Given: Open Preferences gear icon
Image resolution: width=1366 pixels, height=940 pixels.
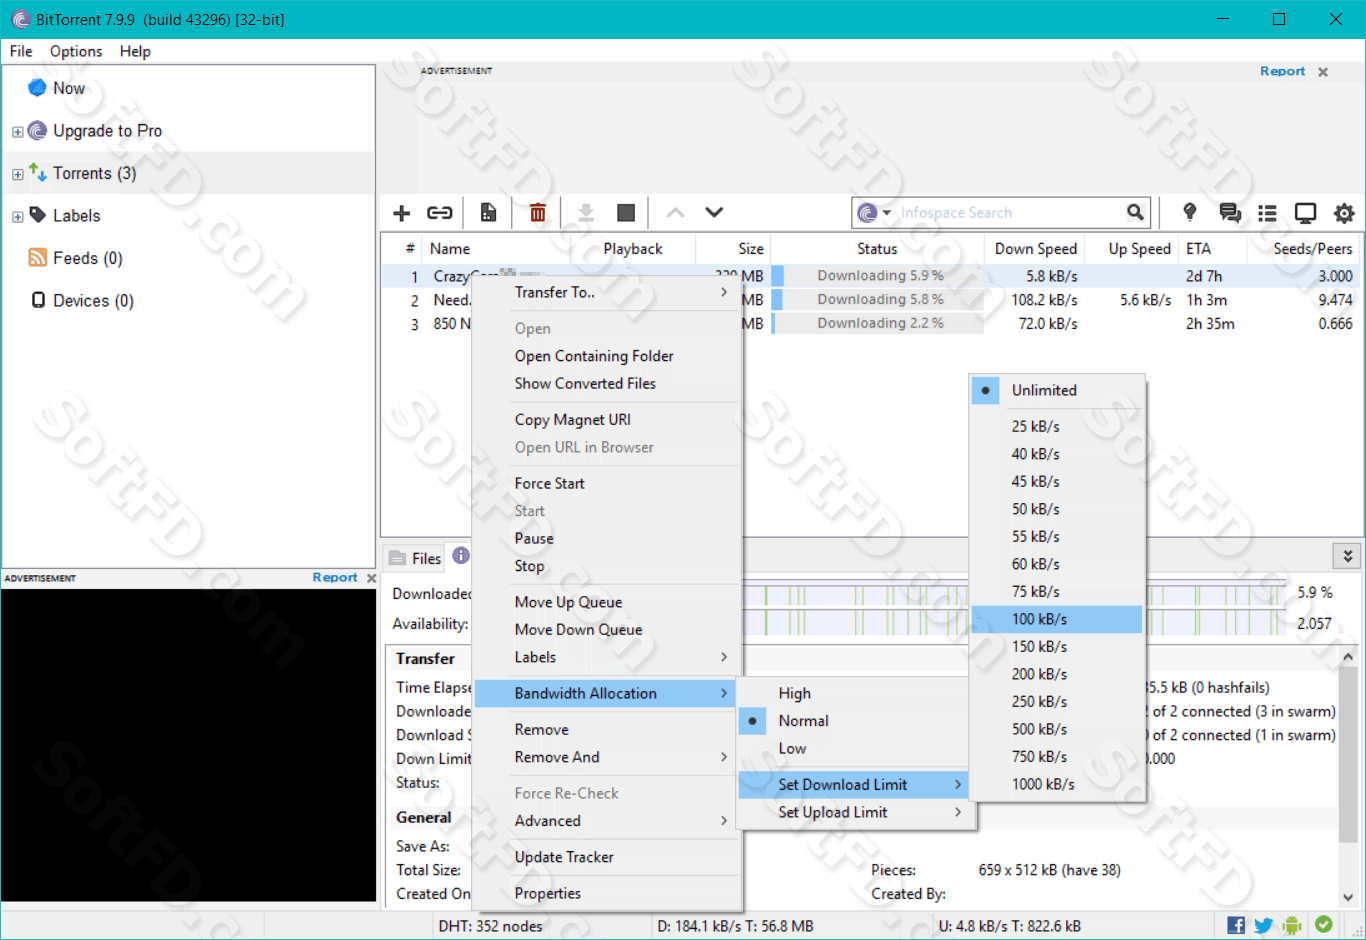Looking at the screenshot, I should tap(1344, 213).
